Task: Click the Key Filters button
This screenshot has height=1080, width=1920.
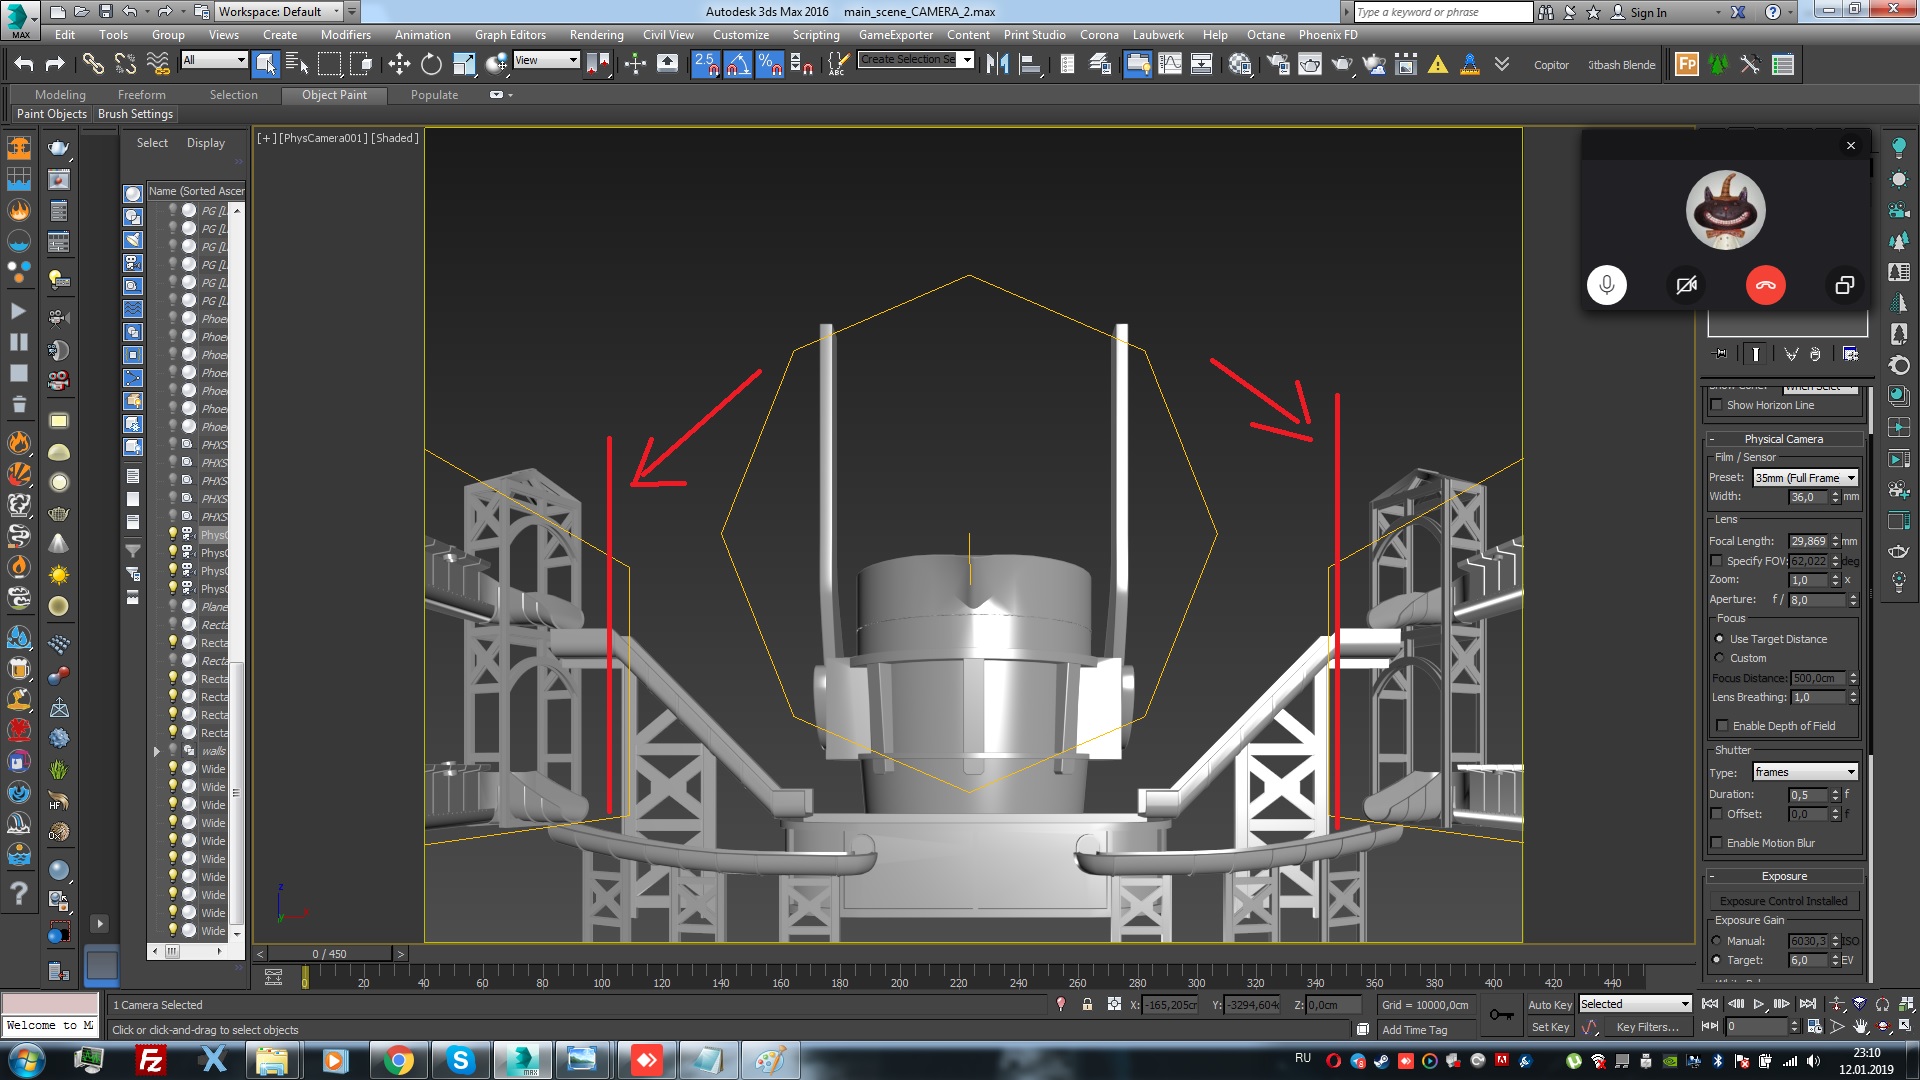Action: click(x=1647, y=1027)
